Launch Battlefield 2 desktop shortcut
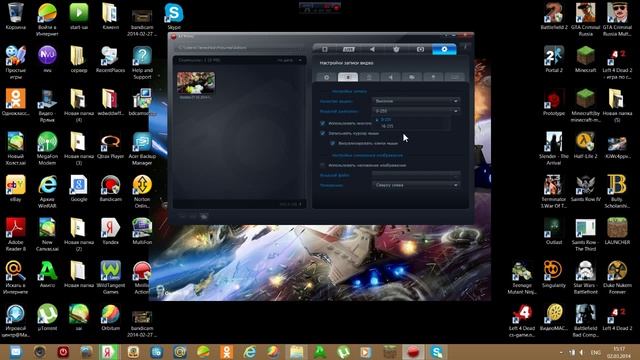This screenshot has width=640, height=360. (x=554, y=16)
